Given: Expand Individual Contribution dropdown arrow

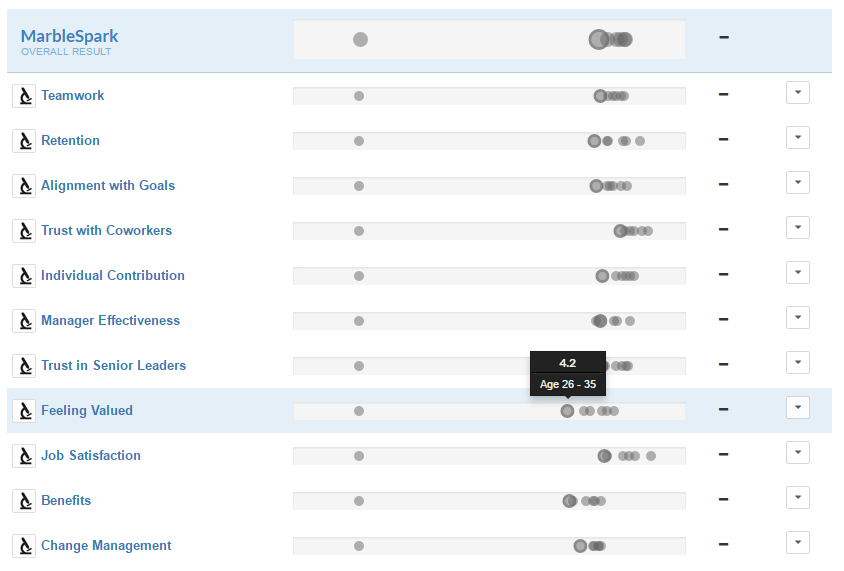Looking at the screenshot, I should tap(798, 273).
